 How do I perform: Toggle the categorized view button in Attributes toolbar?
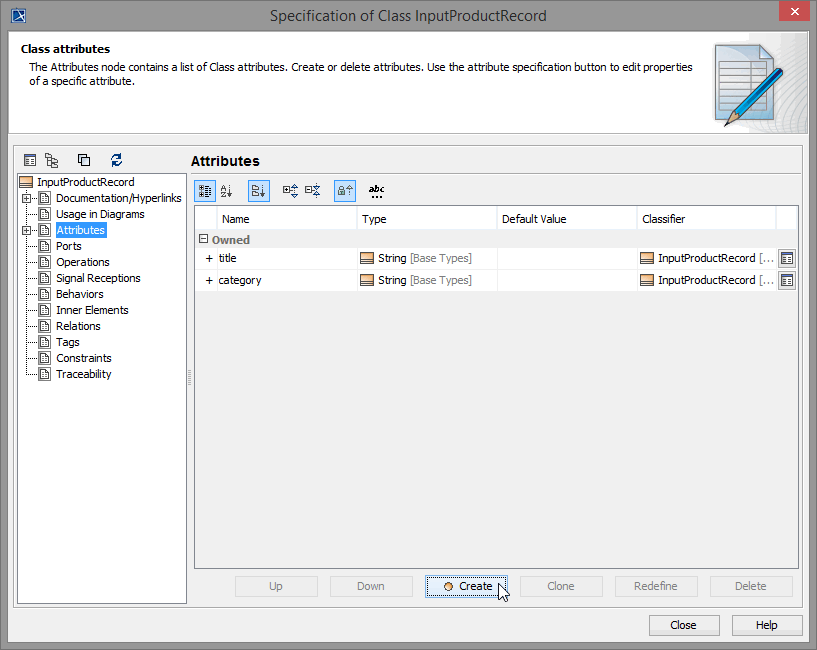tap(204, 190)
